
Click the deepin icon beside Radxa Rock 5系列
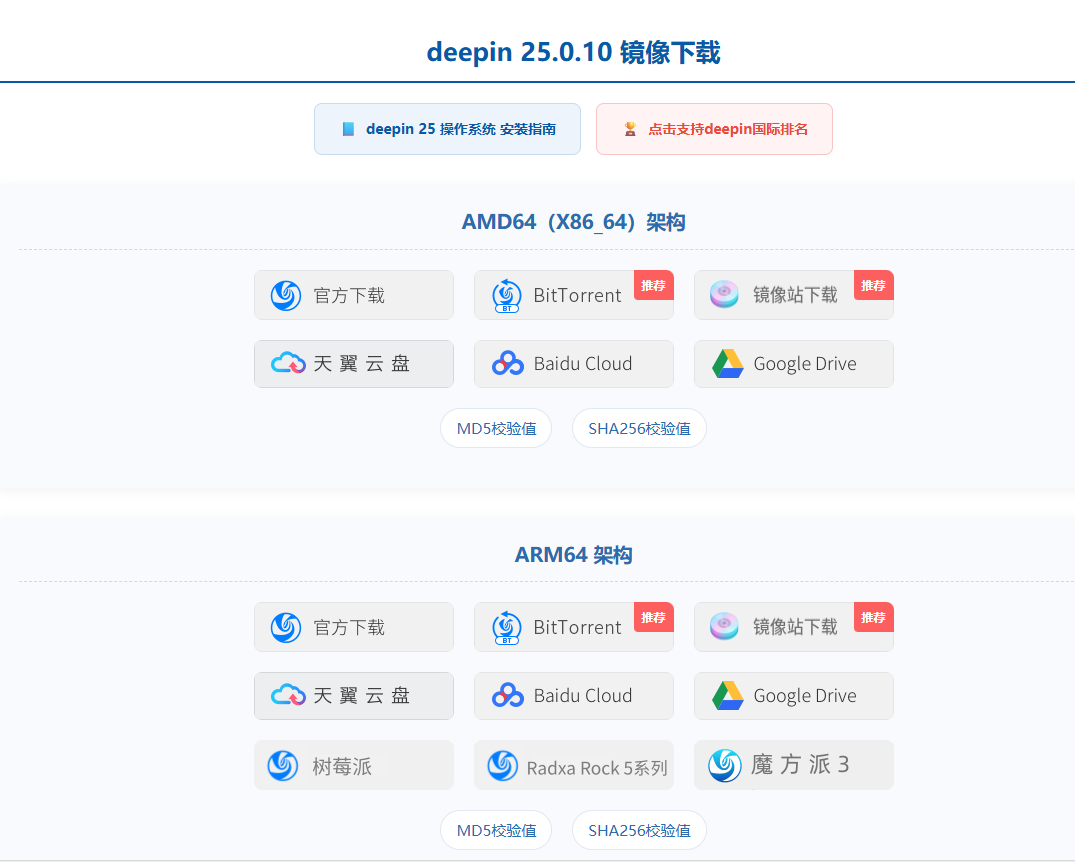[503, 766]
